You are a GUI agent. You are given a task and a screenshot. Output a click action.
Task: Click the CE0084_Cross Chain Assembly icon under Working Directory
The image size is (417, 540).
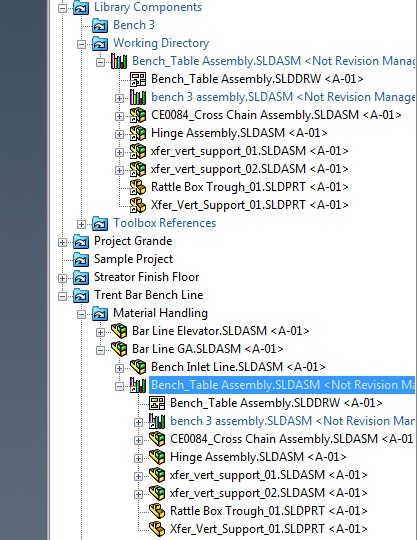pyautogui.click(x=138, y=115)
